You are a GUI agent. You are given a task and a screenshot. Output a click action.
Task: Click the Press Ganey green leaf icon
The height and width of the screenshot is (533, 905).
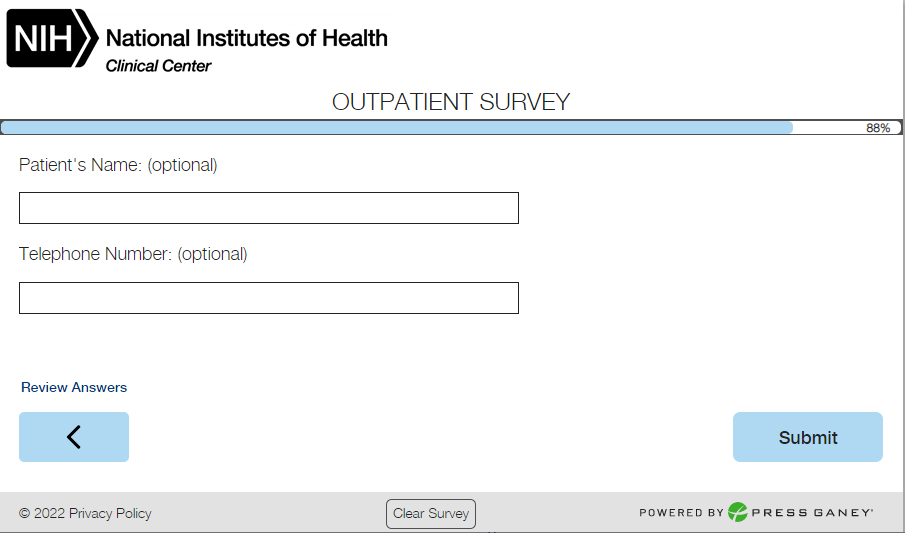click(x=738, y=513)
